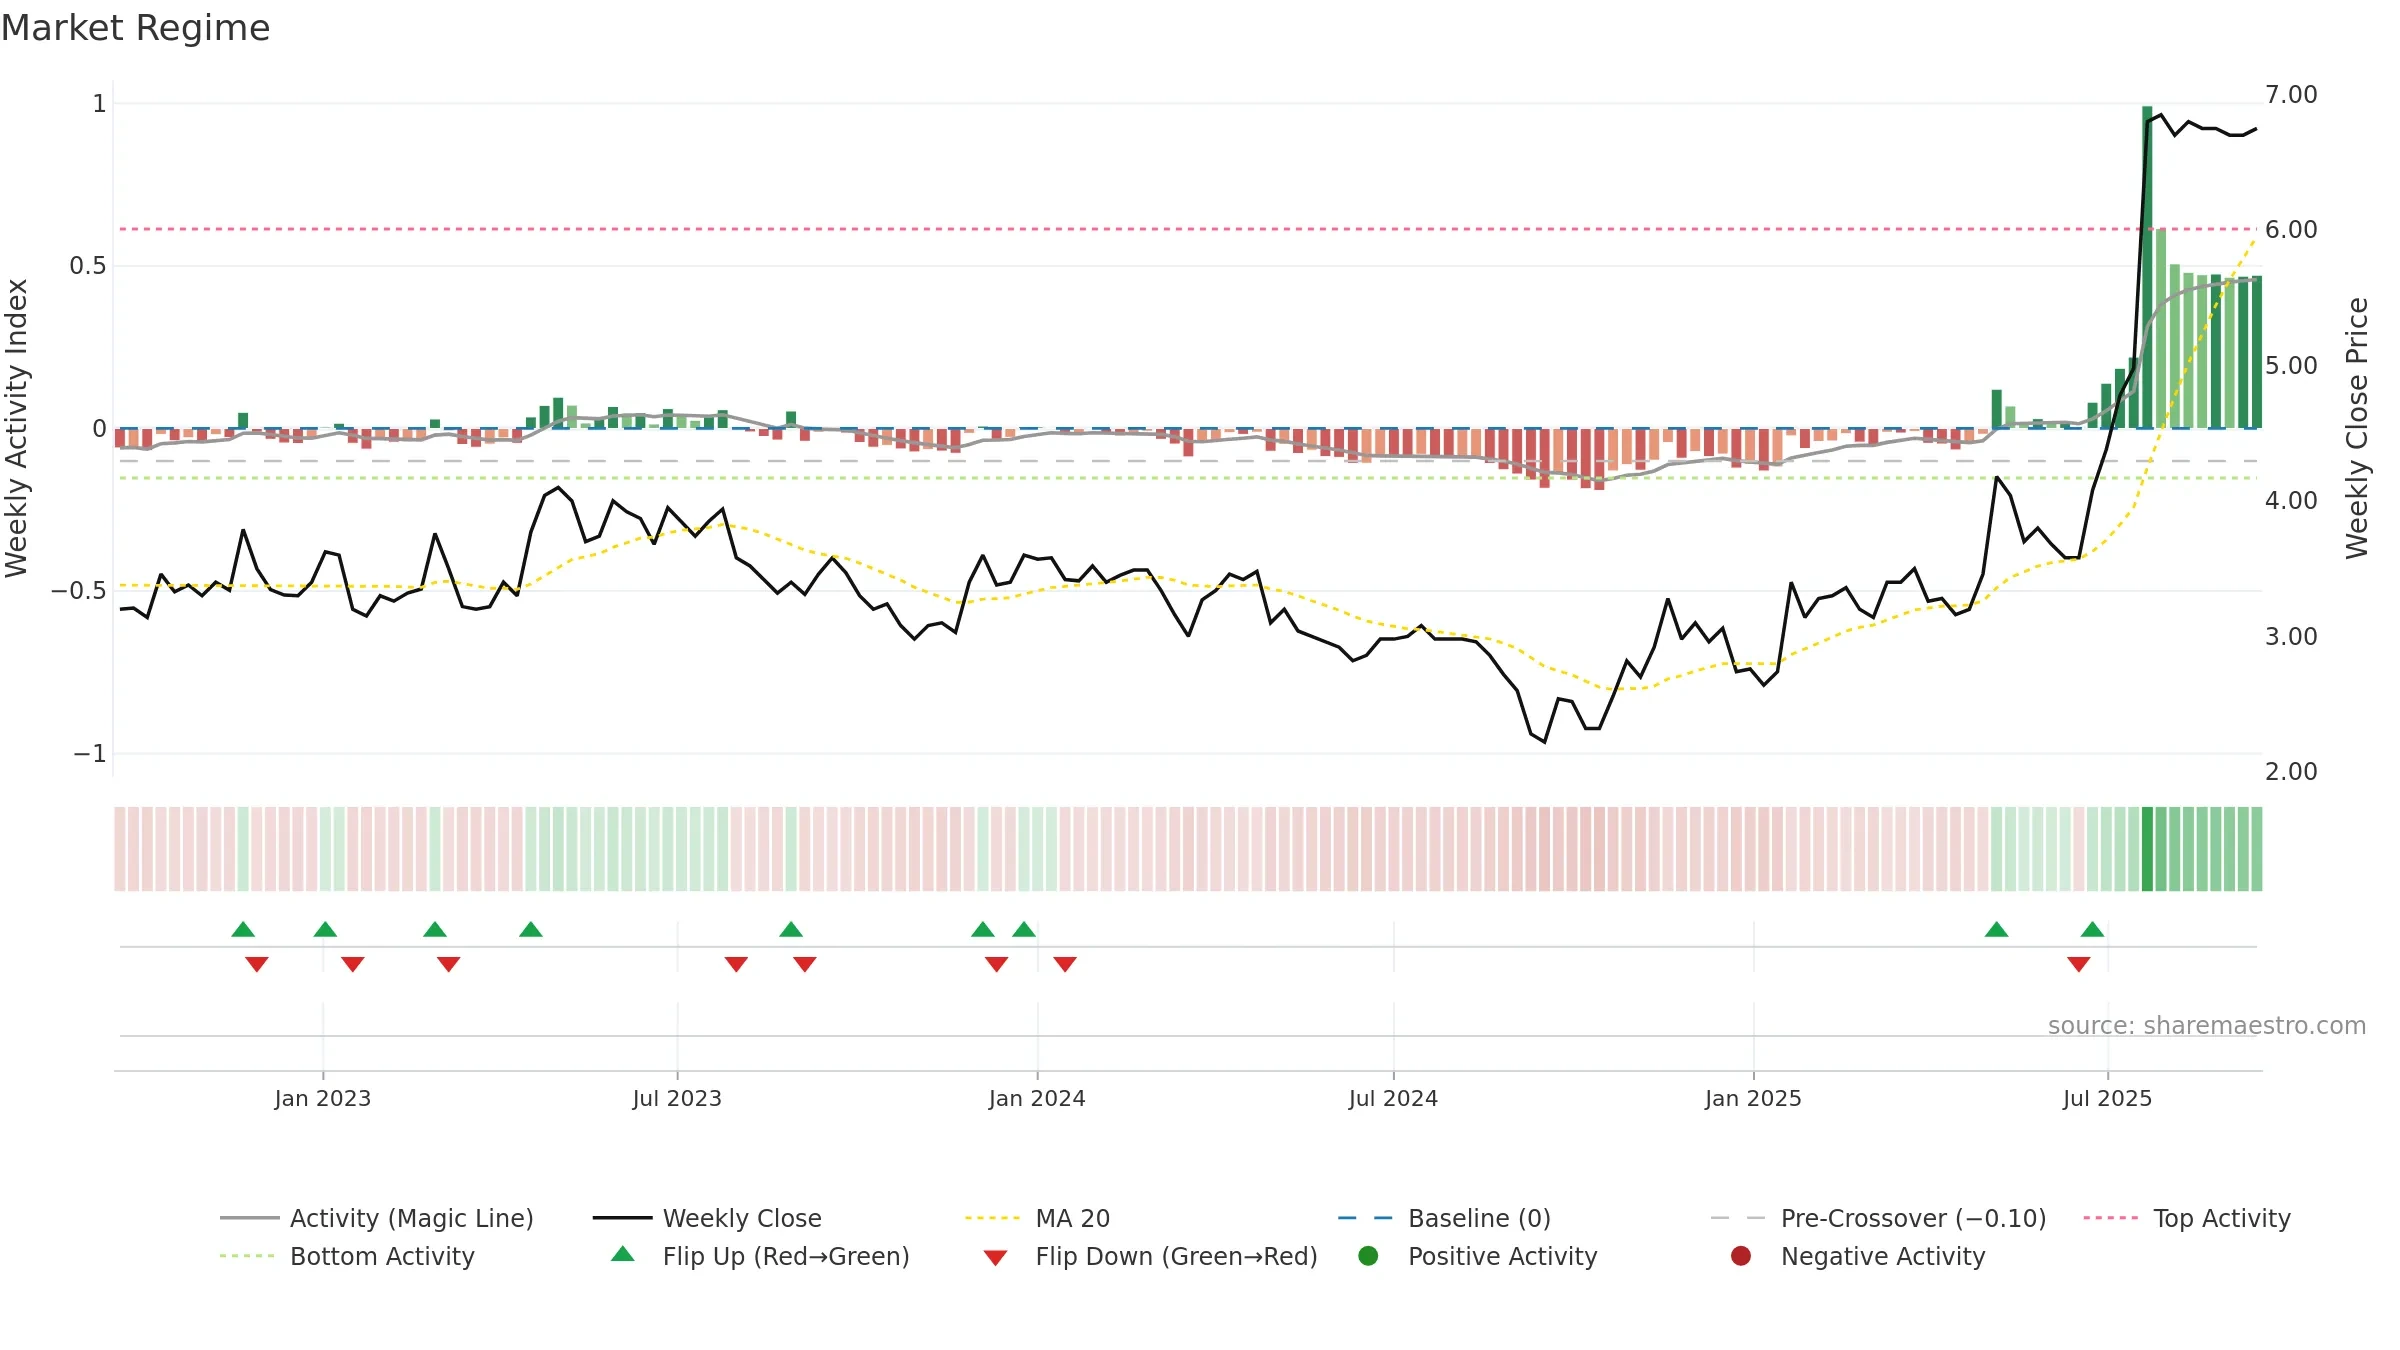Click the first green flip-up marker before Jan 2023
This screenshot has width=2400, height=1350.
[x=243, y=929]
